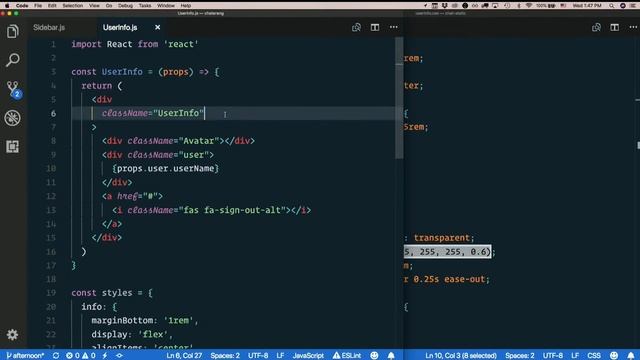640x360 pixels.
Task: Click the ESLint status bar item
Action: click(347, 356)
